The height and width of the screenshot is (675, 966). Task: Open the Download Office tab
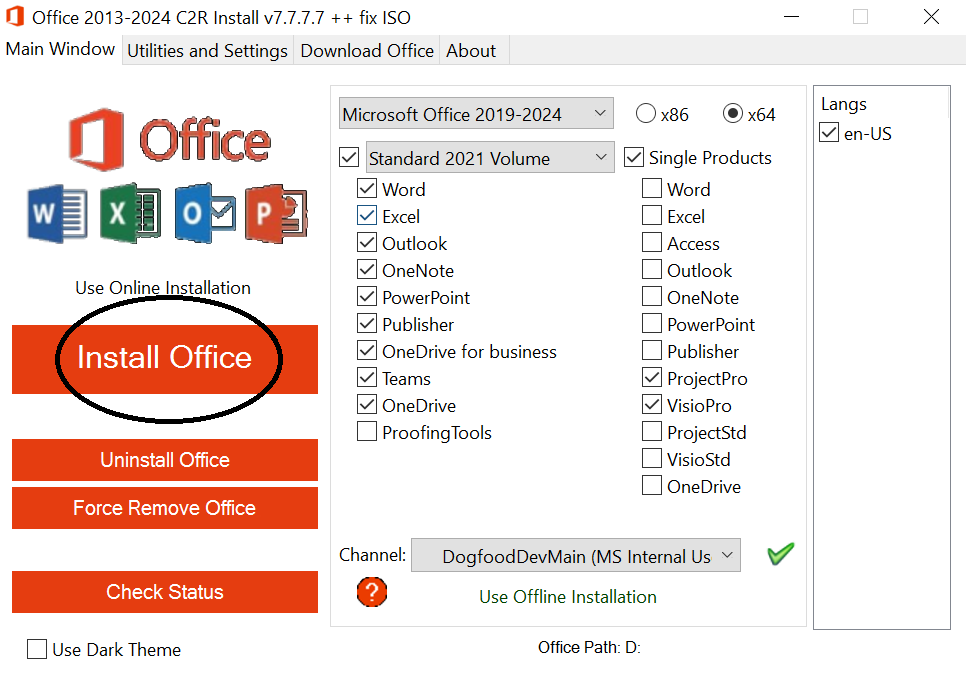[x=367, y=51]
